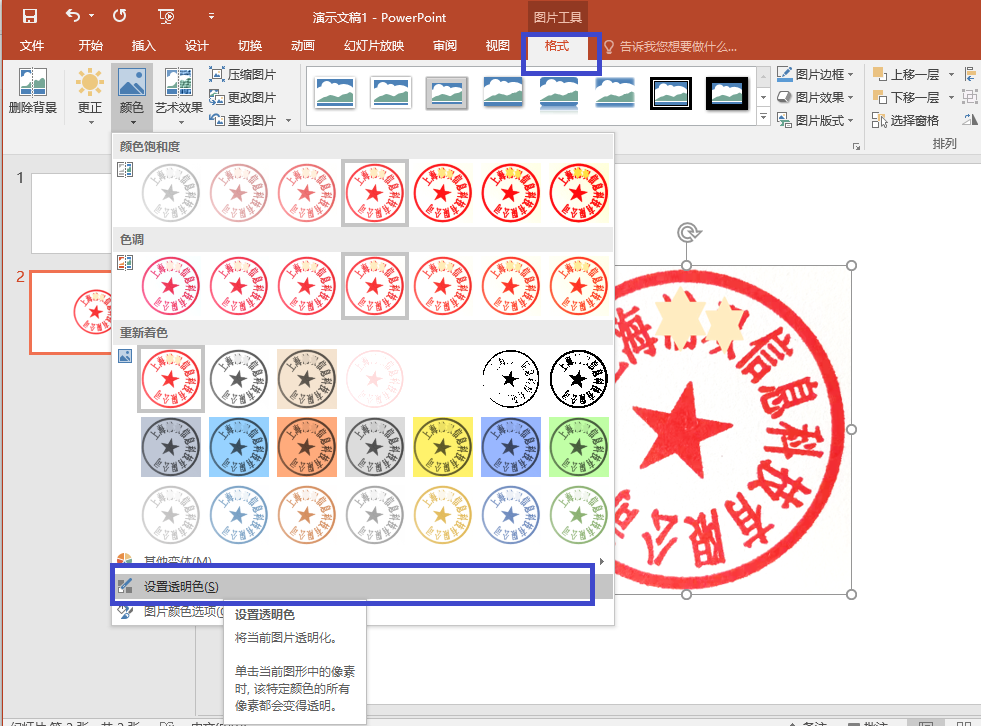Open the 幻灯片放映 tab

pyautogui.click(x=374, y=46)
